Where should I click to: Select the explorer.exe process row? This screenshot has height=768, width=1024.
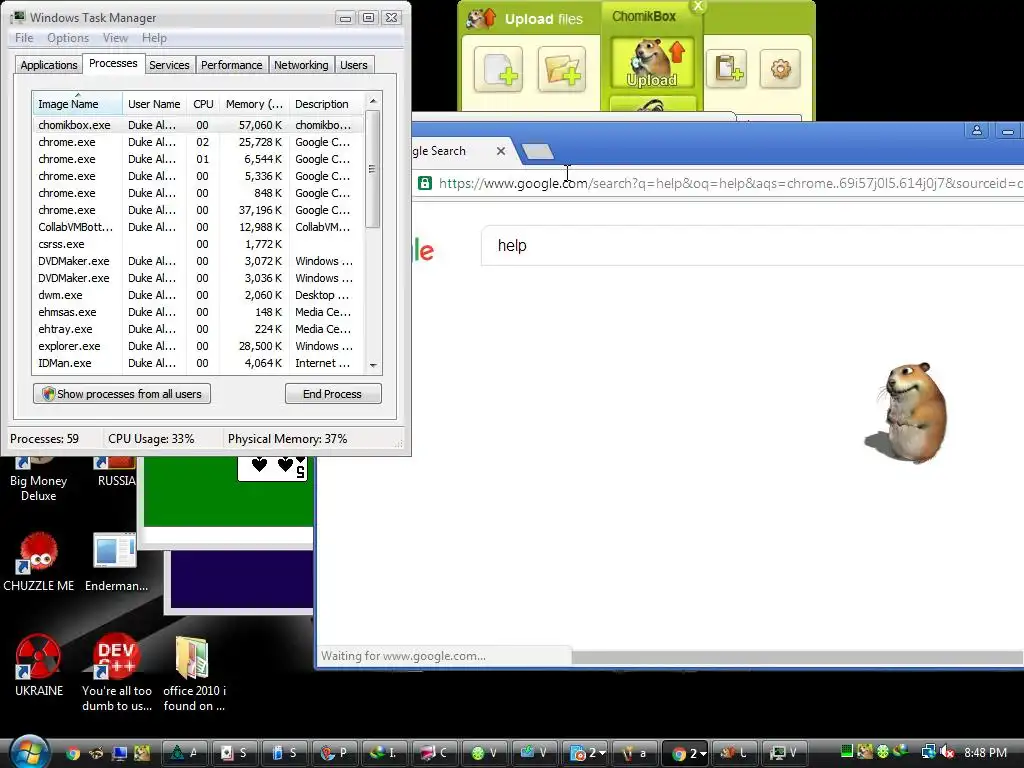(199, 345)
